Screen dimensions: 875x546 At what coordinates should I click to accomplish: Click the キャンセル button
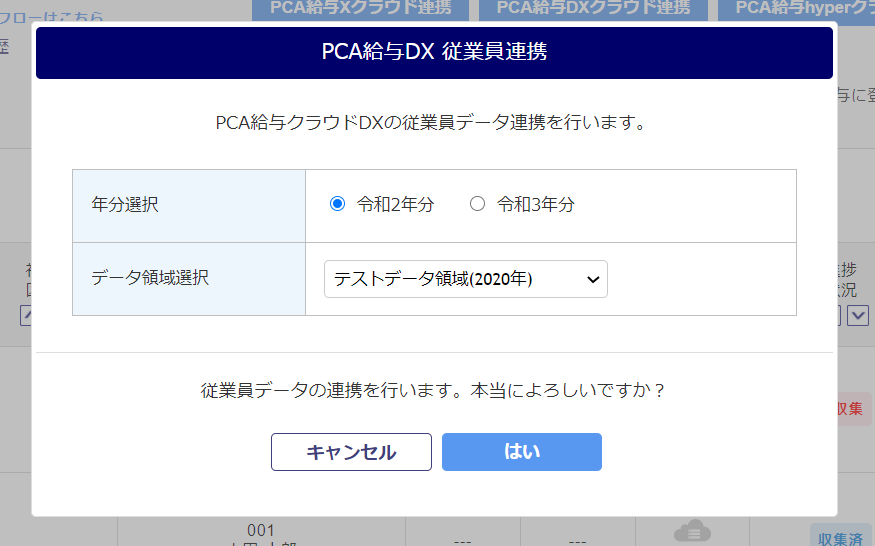(x=351, y=452)
